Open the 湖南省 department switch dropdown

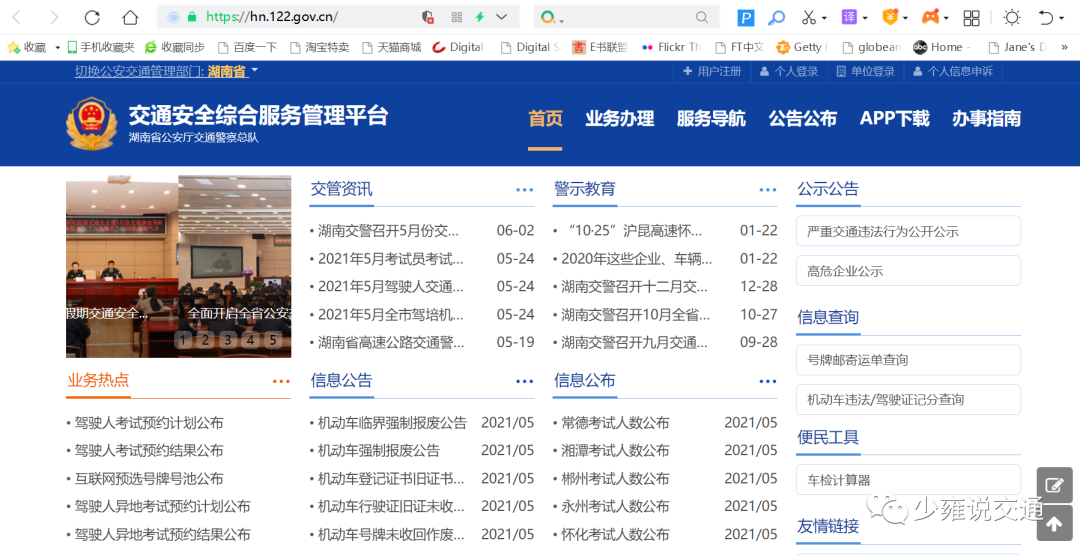pyautogui.click(x=233, y=71)
